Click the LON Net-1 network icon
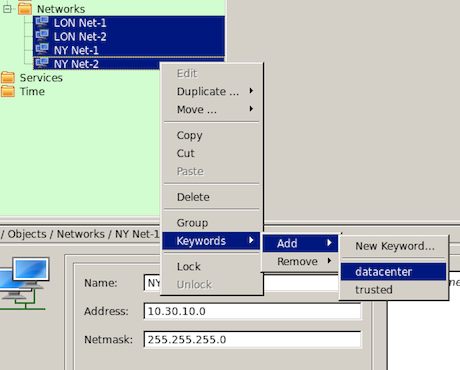The image size is (460, 370). coord(42,22)
